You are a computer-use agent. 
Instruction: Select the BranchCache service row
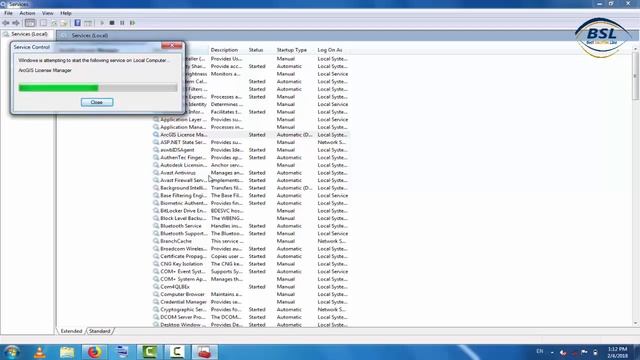click(x=251, y=241)
